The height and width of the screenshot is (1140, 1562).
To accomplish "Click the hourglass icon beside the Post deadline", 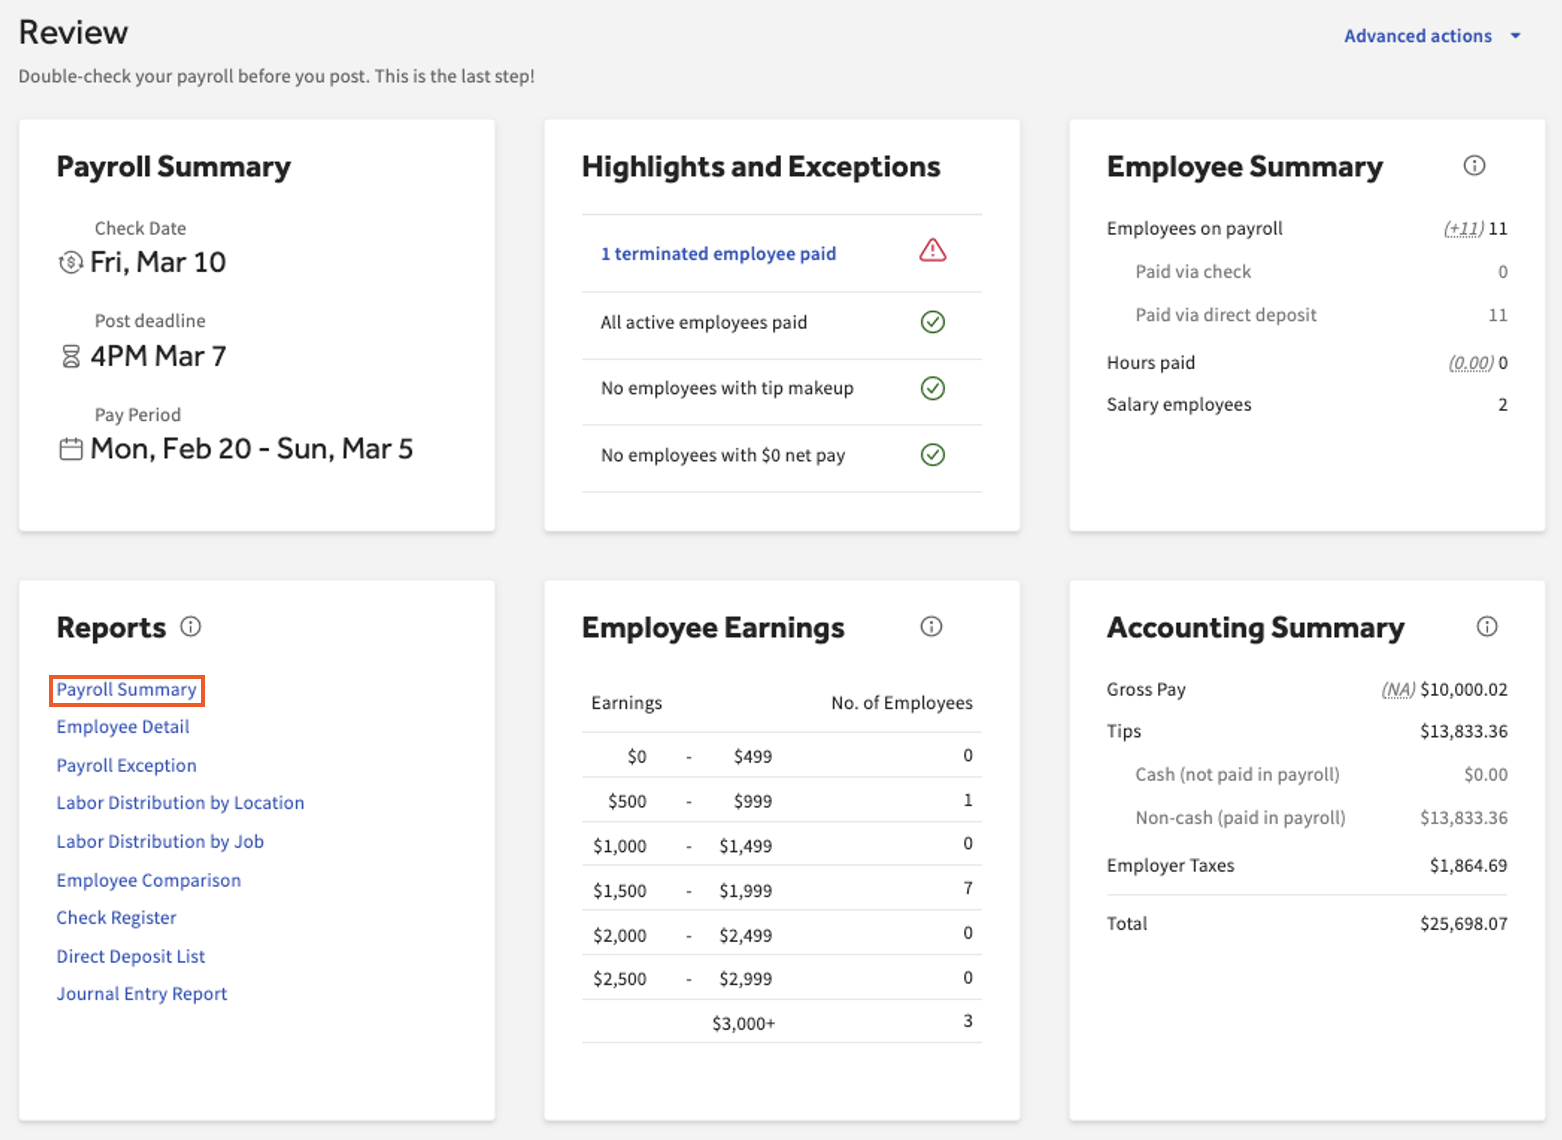I will (x=69, y=356).
